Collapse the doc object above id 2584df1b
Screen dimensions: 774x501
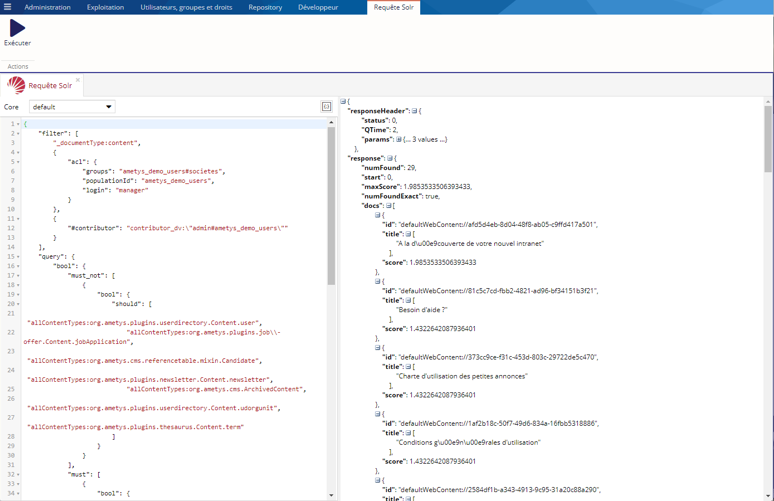378,480
